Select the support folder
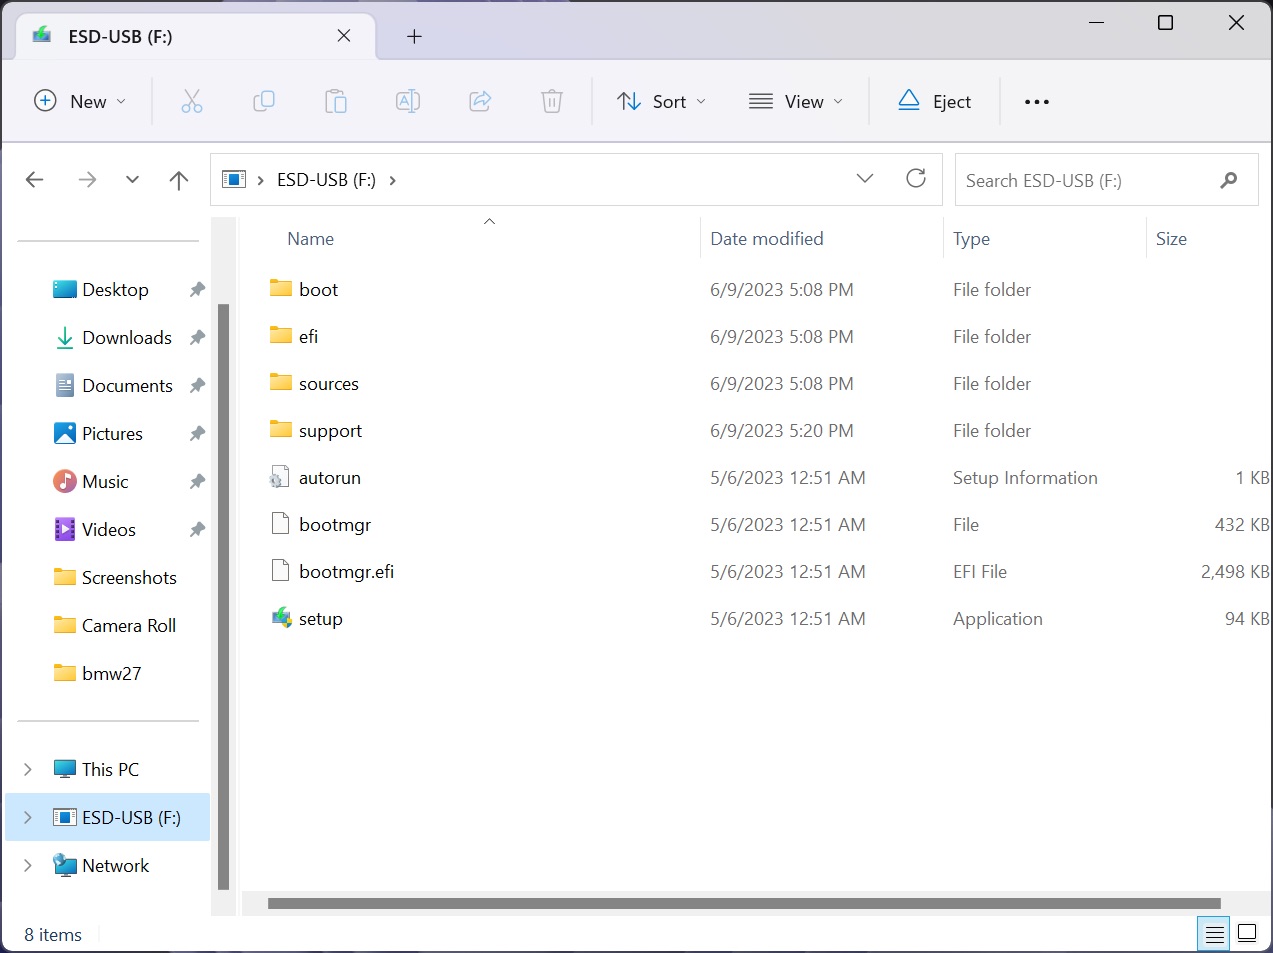Viewport: 1273px width, 953px height. (x=330, y=431)
